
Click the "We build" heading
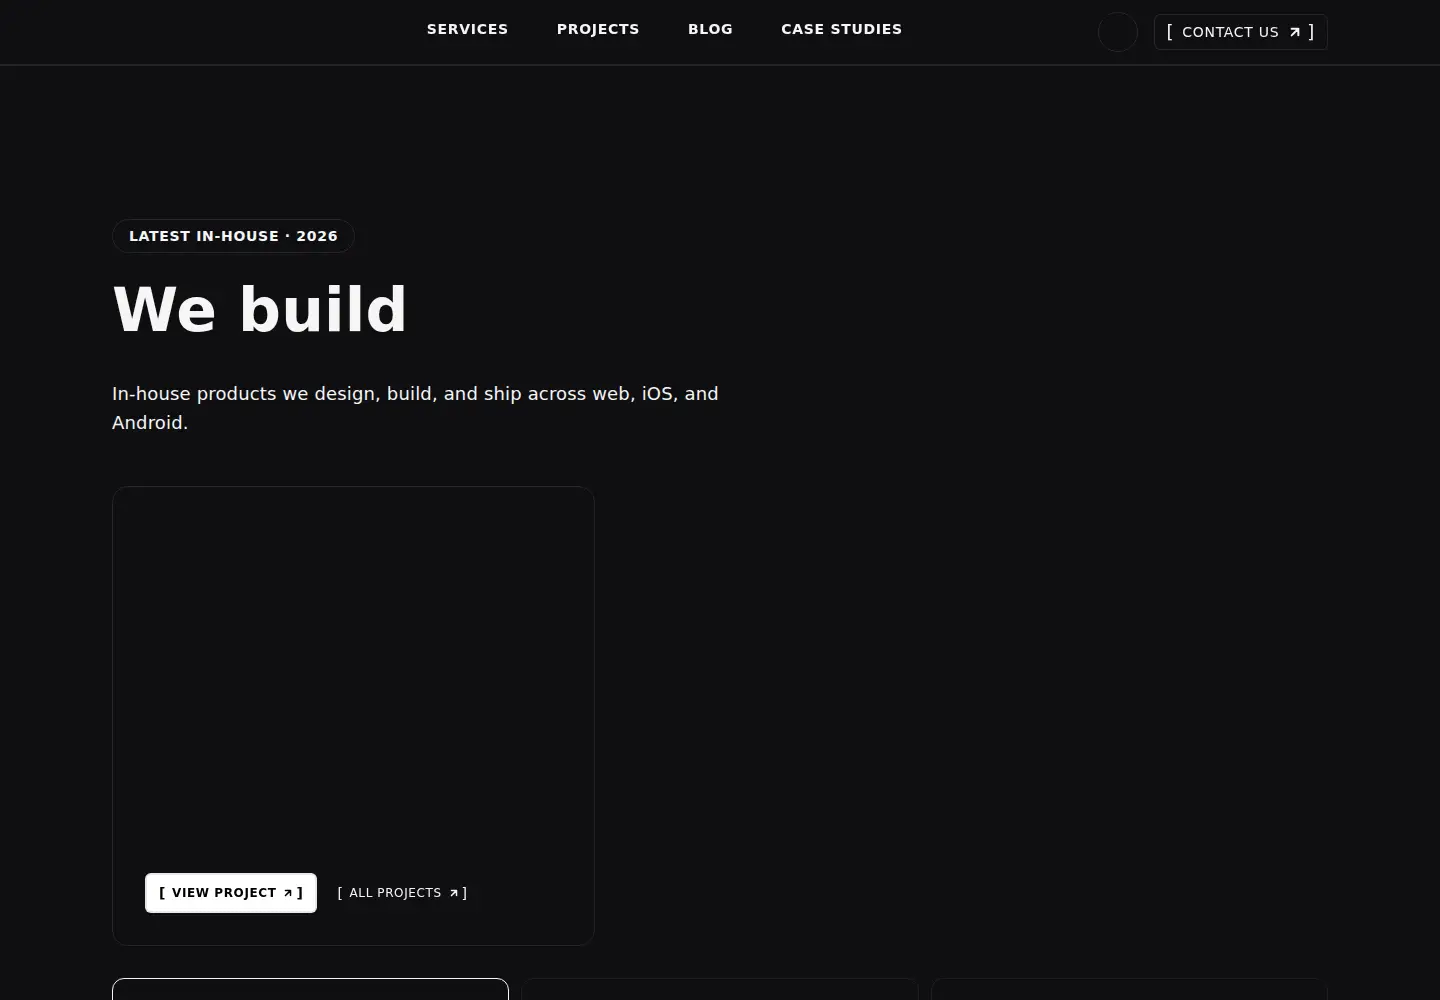(260, 309)
